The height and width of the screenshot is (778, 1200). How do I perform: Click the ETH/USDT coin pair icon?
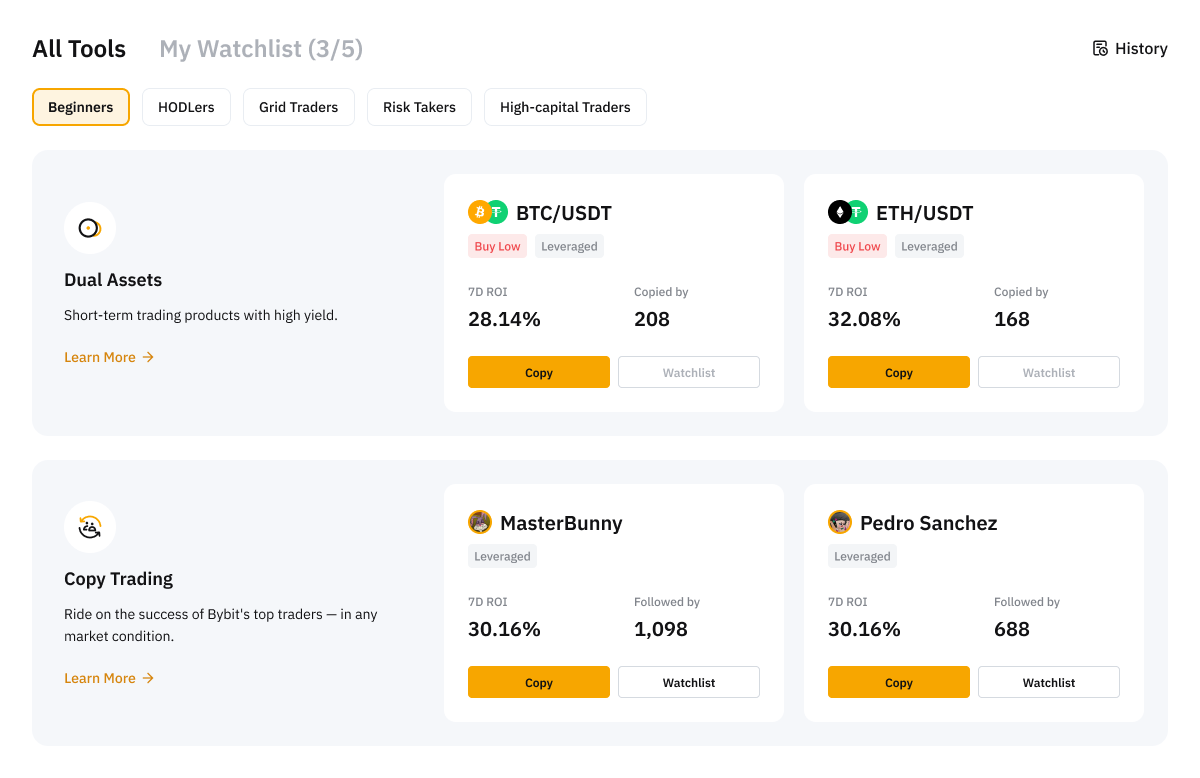[848, 212]
